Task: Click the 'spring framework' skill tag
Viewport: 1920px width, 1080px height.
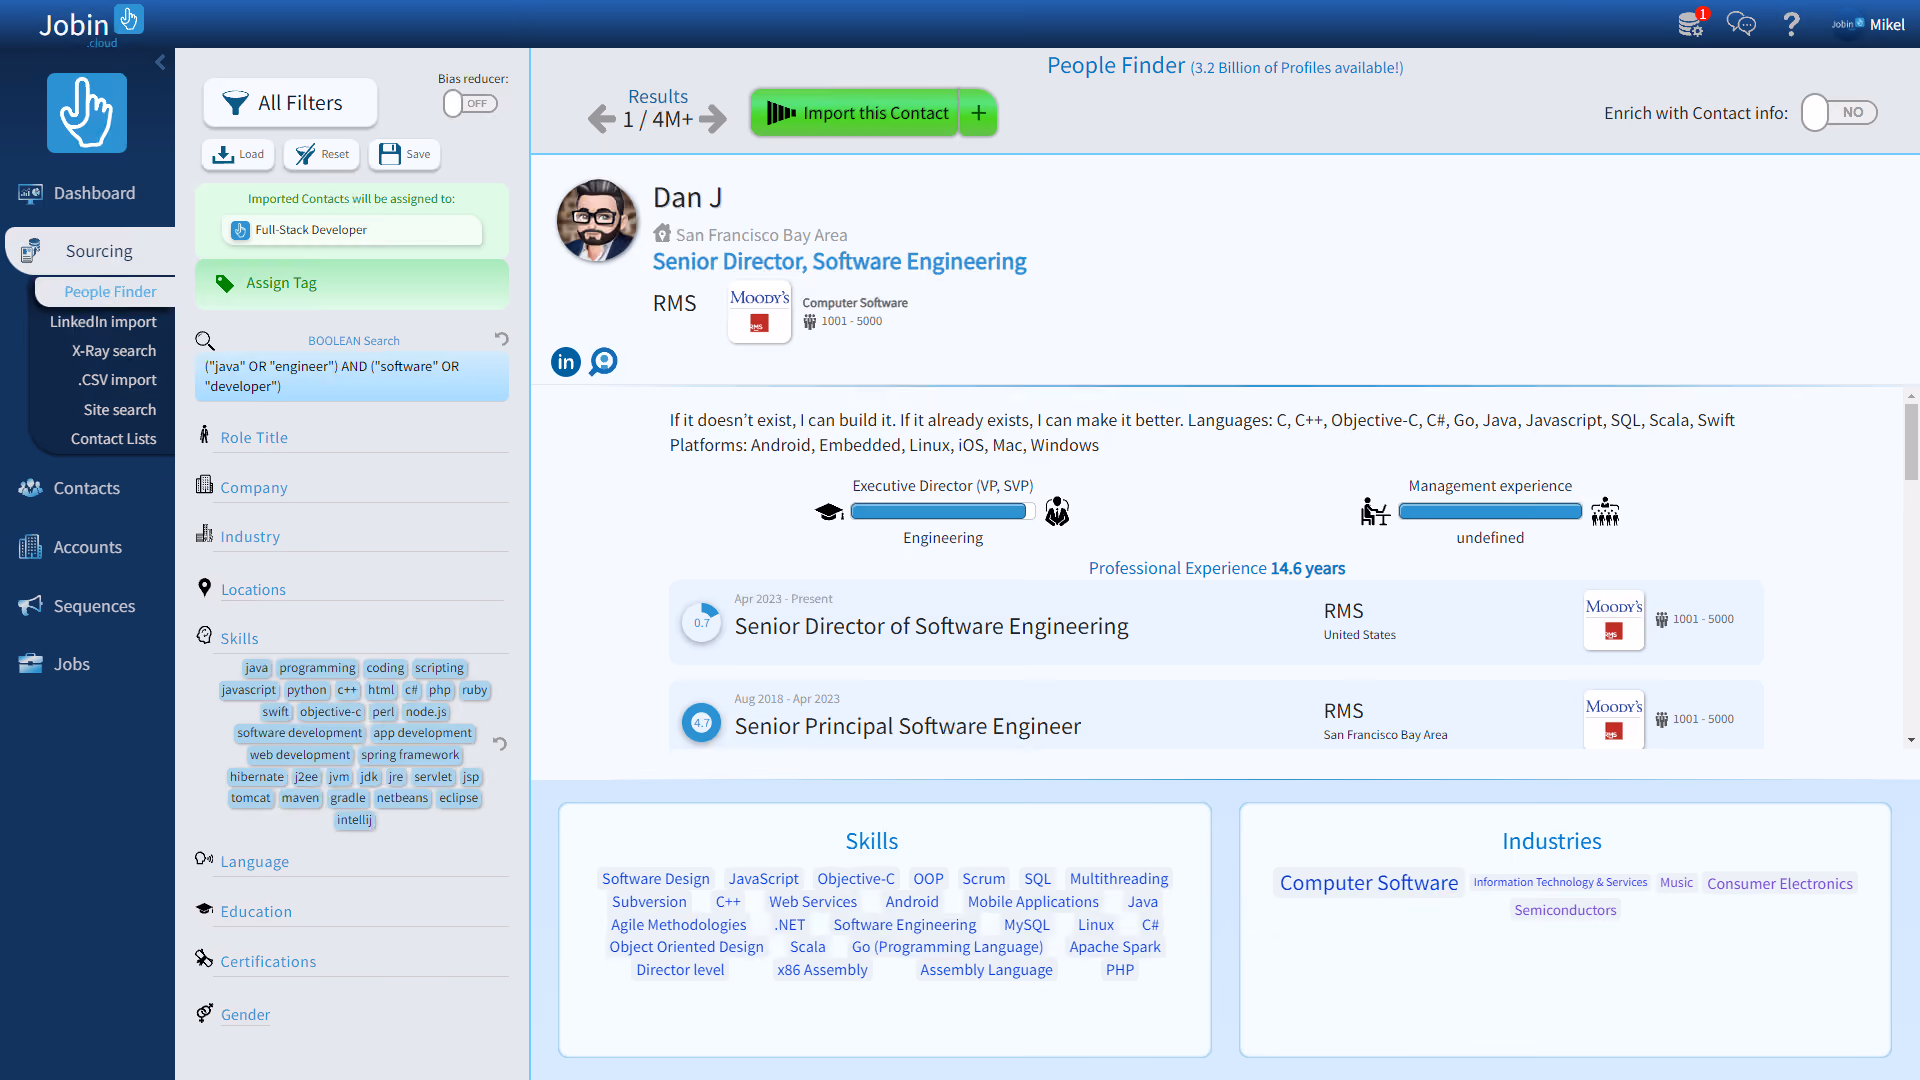Action: click(x=410, y=755)
